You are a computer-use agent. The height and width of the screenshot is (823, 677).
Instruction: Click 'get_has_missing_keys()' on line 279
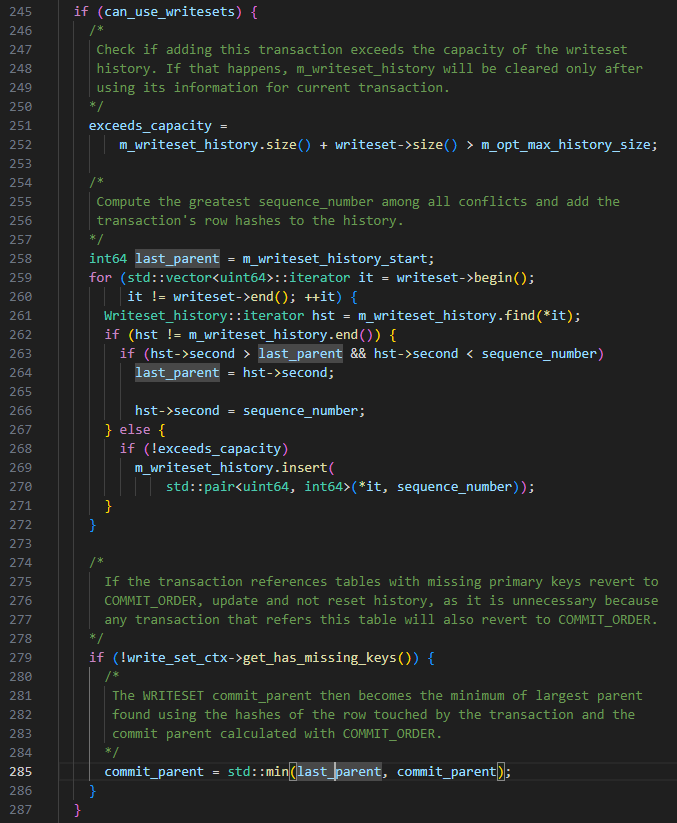[327, 658]
